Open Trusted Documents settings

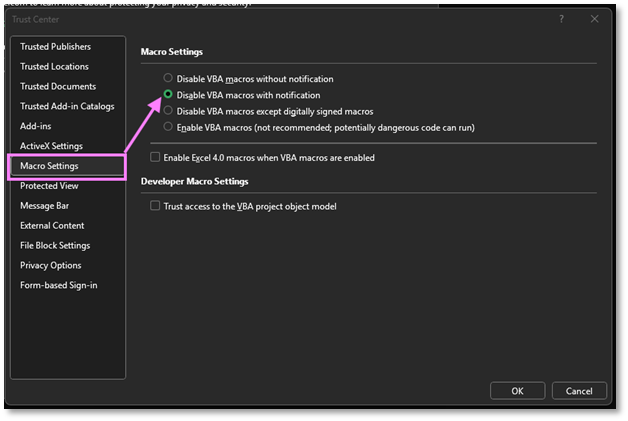(58, 87)
